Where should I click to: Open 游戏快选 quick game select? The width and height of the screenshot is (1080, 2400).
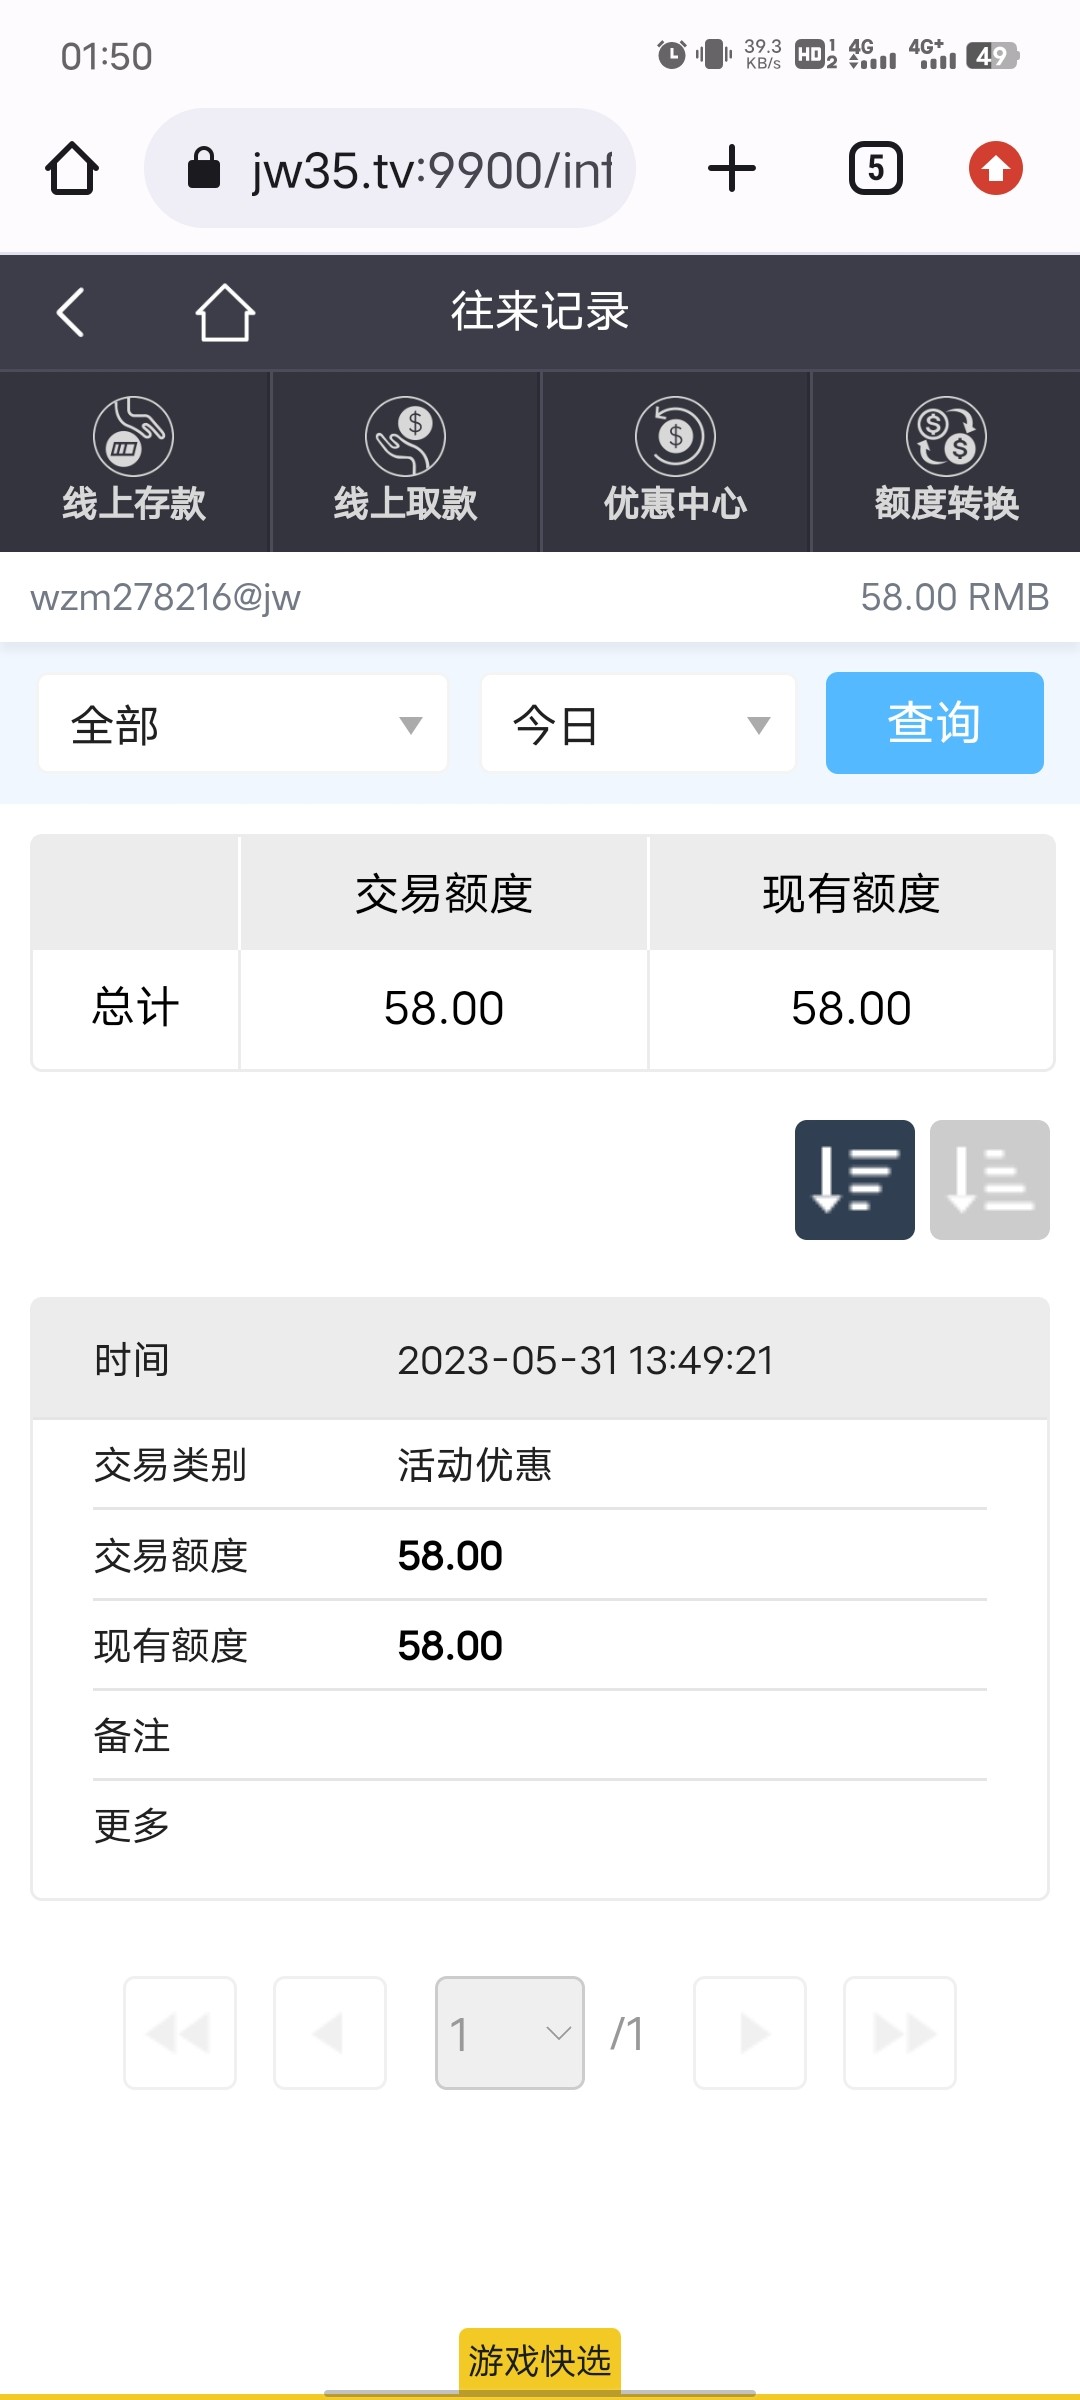click(540, 2360)
